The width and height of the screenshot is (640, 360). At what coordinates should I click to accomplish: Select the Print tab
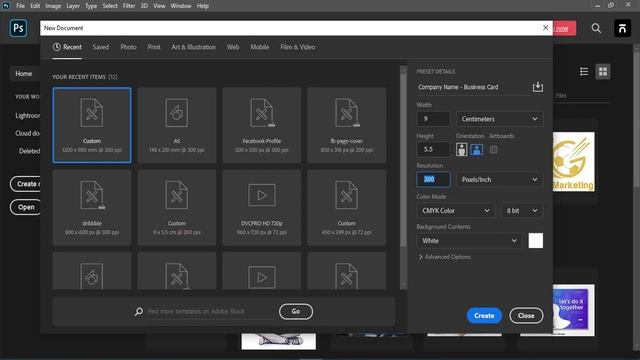(154, 47)
